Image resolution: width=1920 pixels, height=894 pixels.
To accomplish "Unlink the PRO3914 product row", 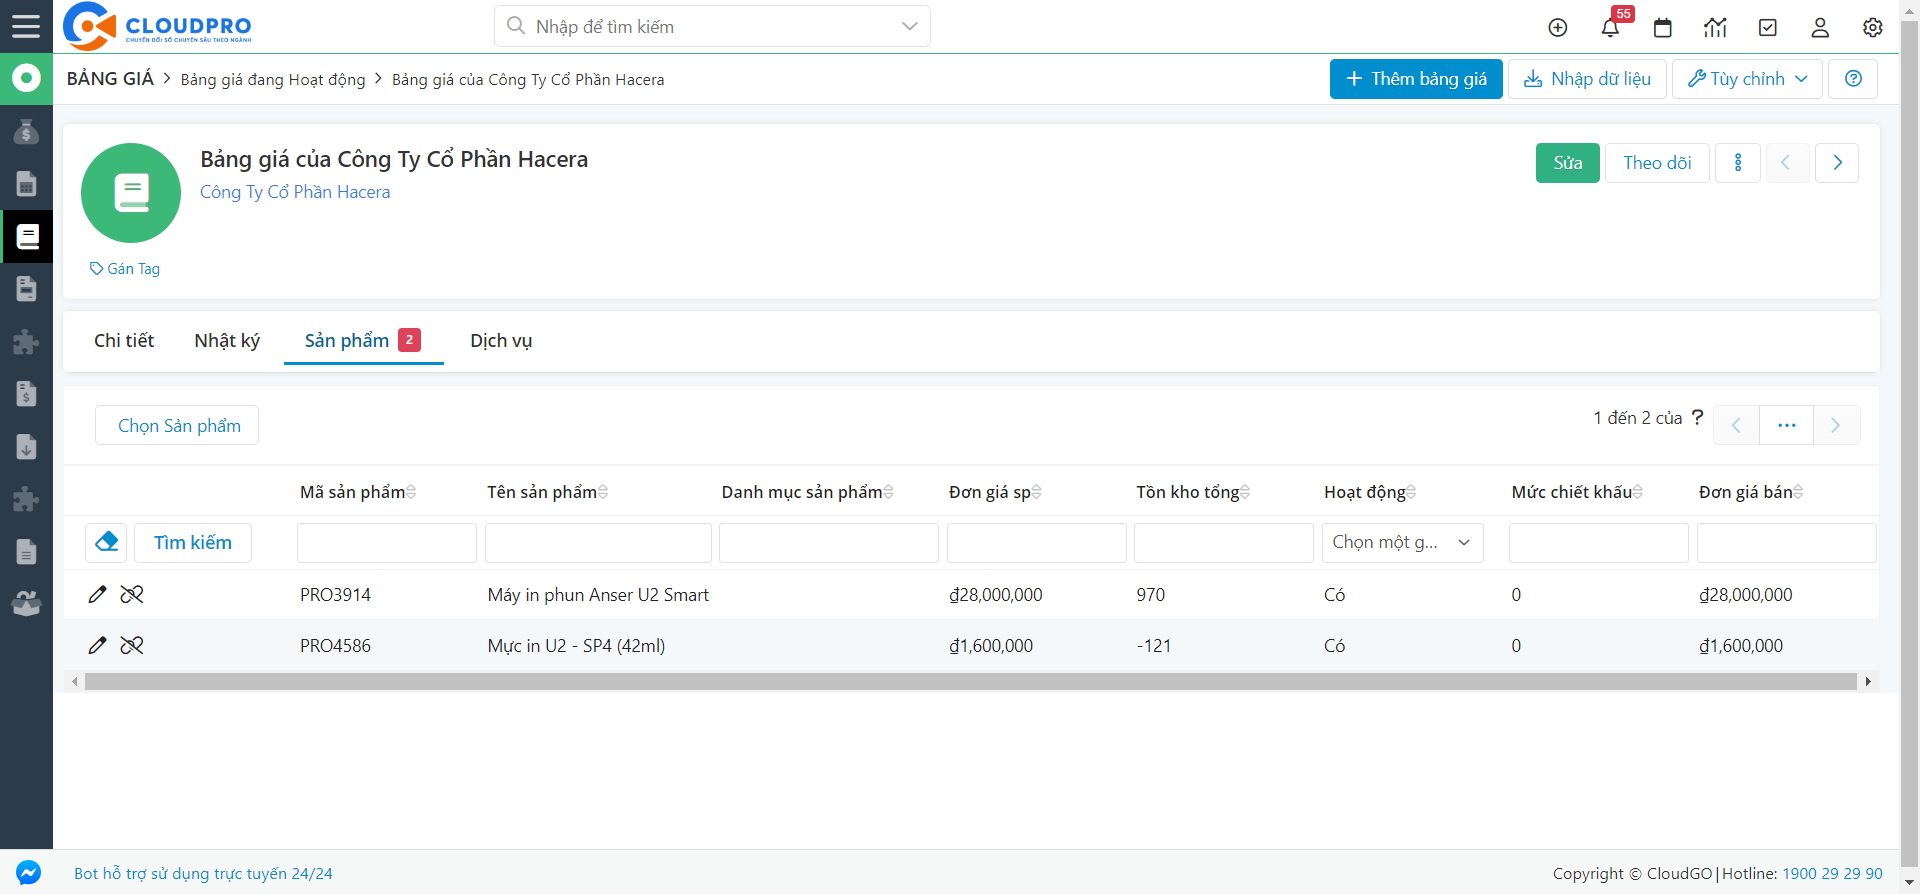I will 132,595.
